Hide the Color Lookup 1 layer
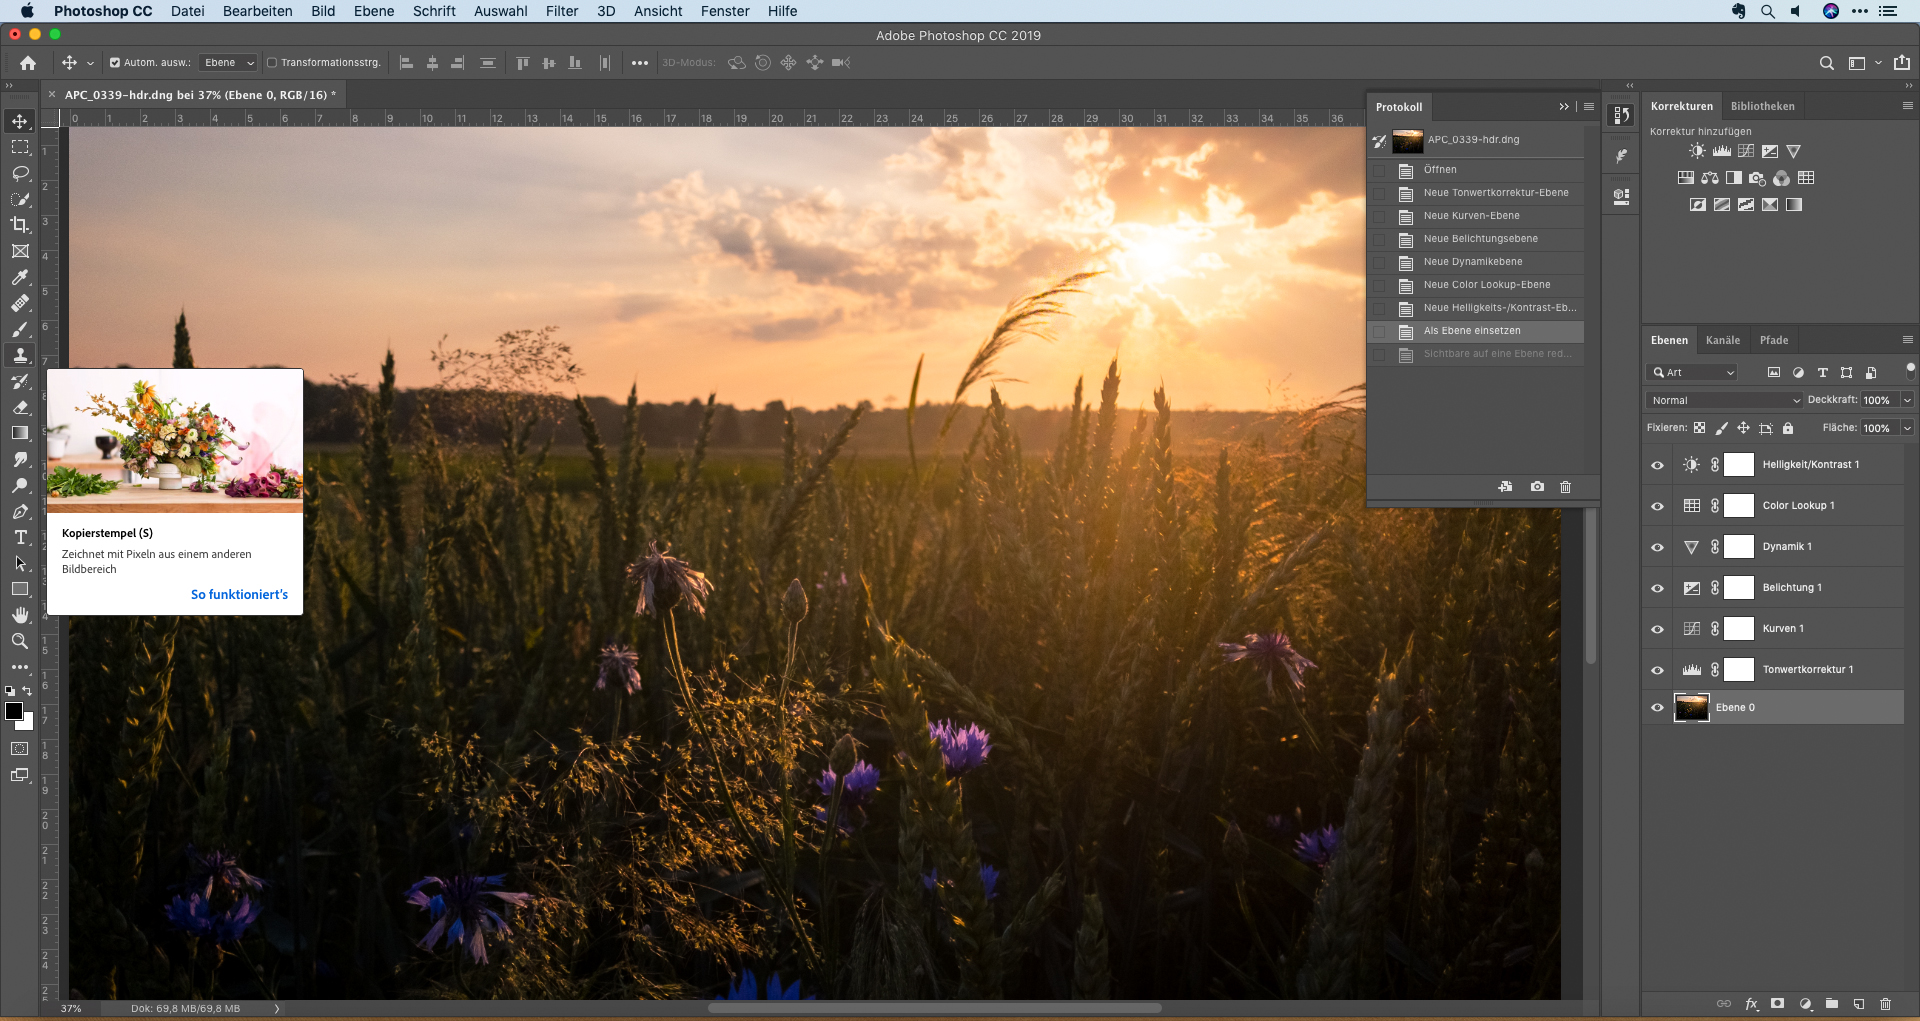The height and width of the screenshot is (1021, 1920). coord(1657,506)
